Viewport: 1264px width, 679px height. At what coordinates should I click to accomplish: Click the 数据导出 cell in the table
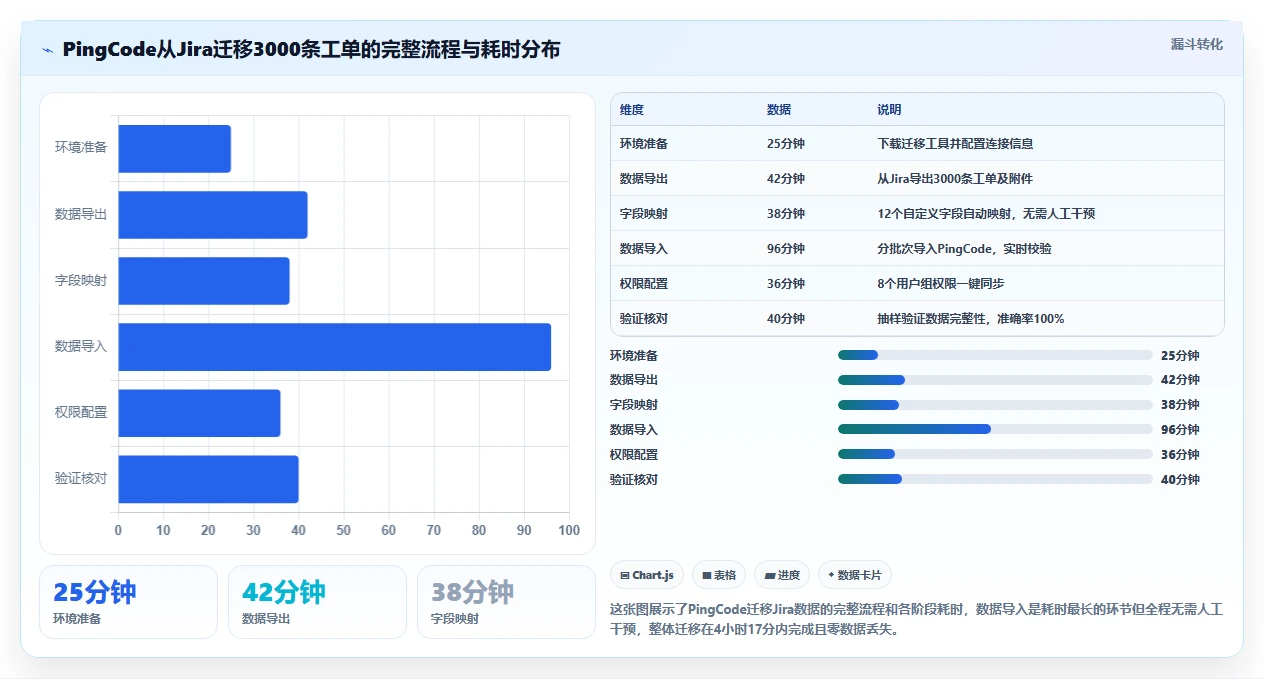(x=643, y=179)
